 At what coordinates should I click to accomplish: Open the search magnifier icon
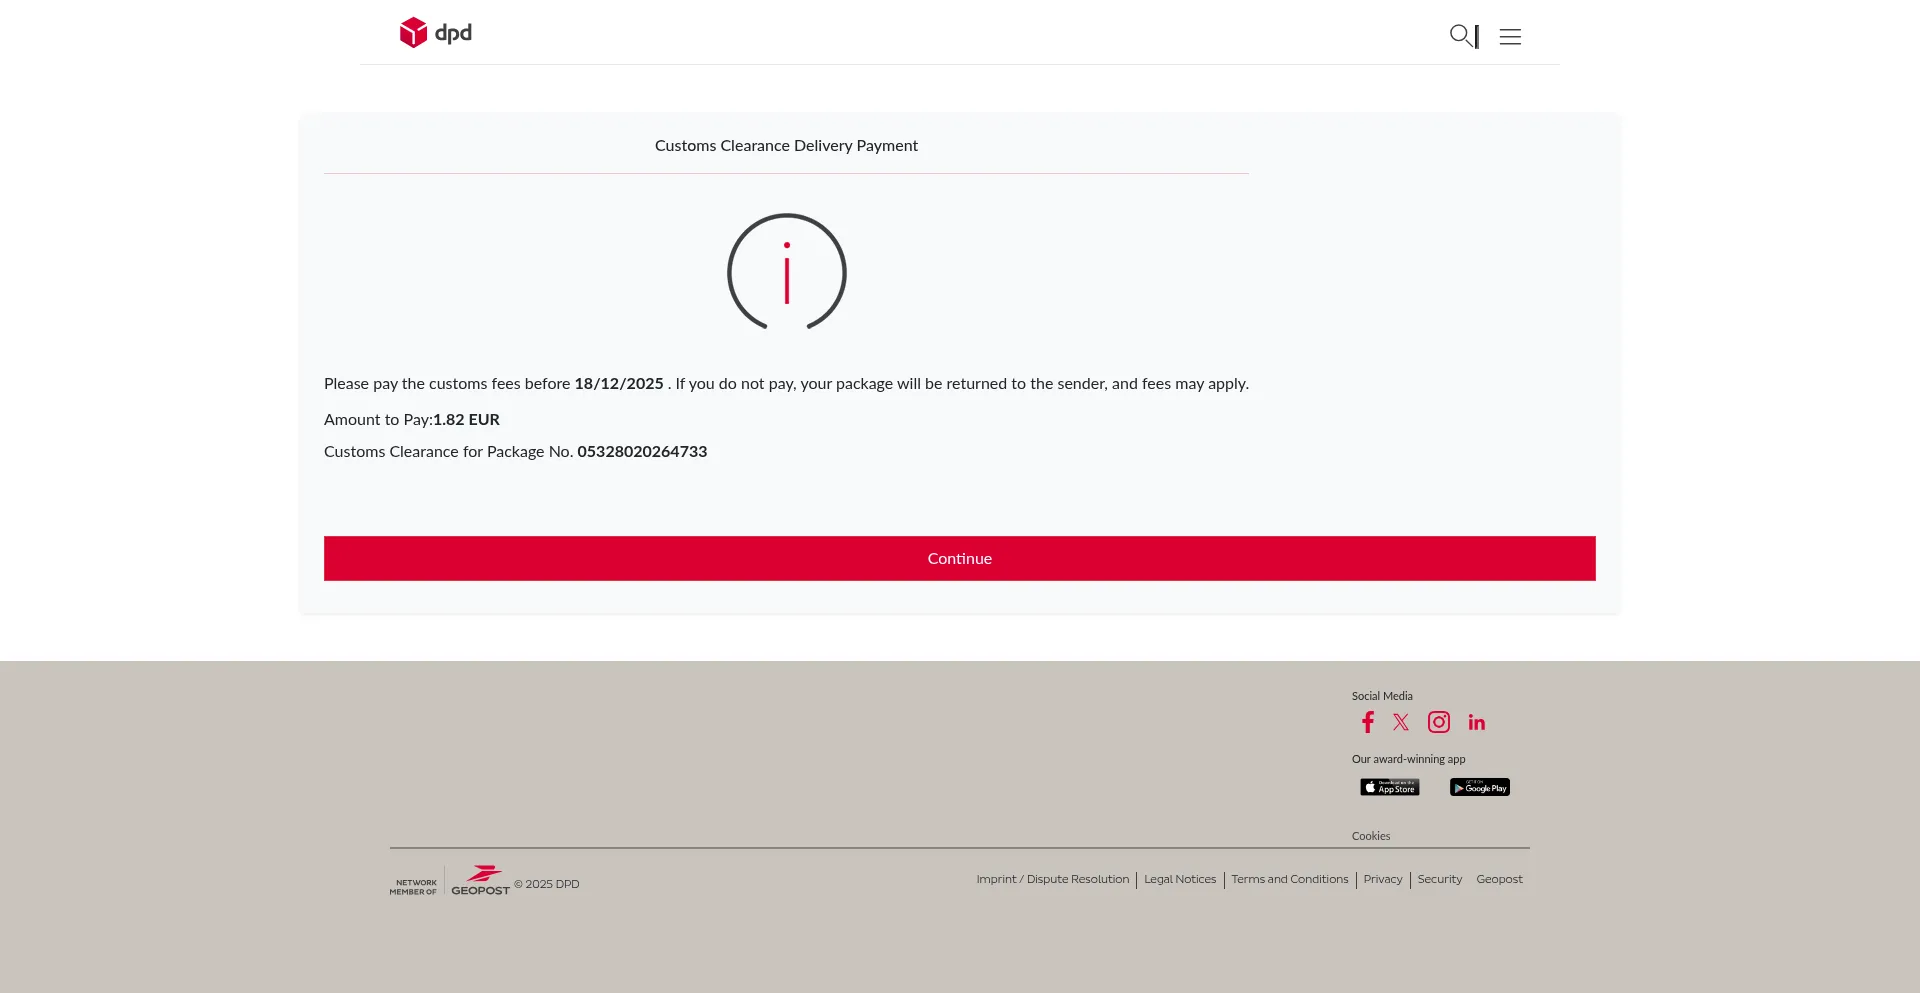[1461, 36]
